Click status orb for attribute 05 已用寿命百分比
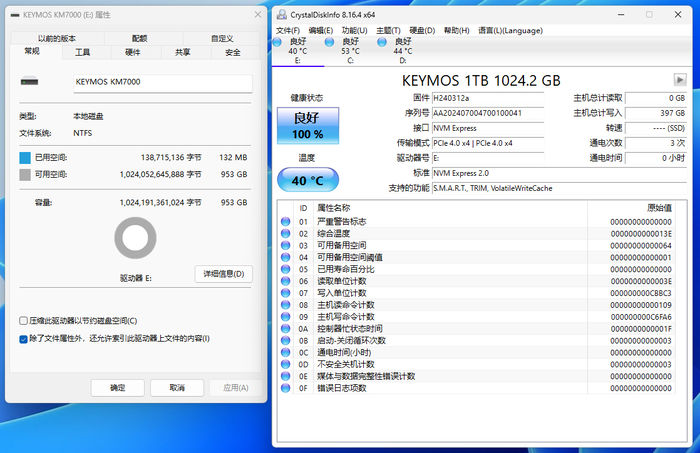 point(286,269)
